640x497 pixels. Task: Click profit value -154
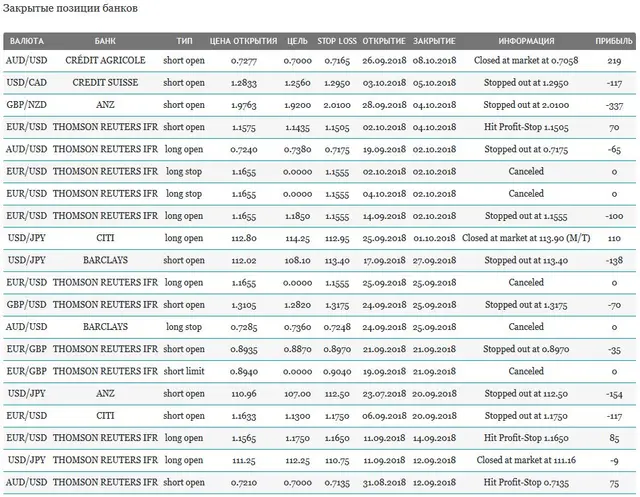(614, 394)
